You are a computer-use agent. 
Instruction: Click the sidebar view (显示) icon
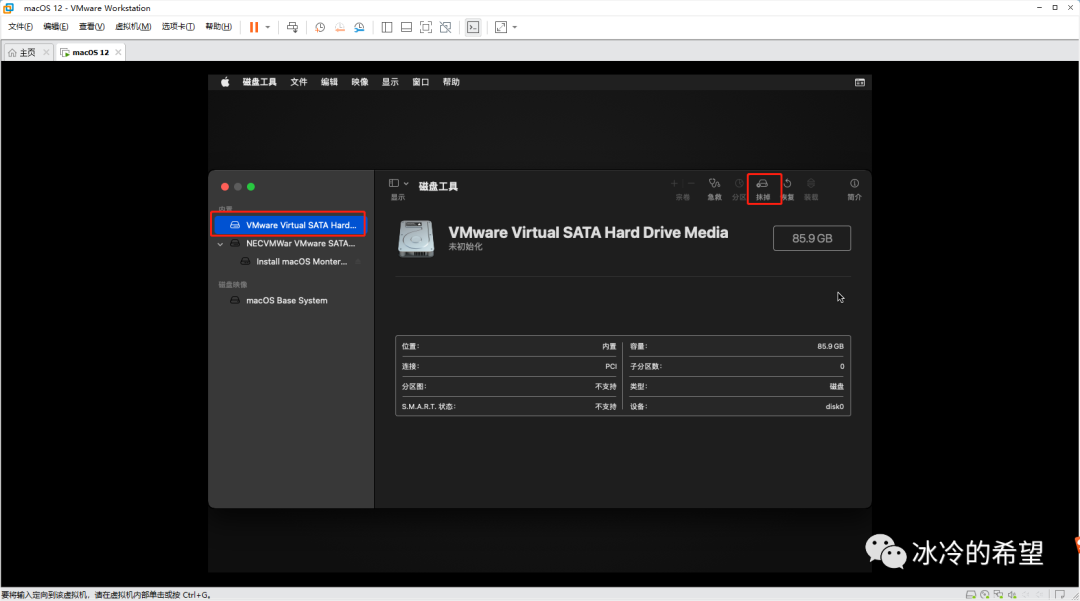394,183
